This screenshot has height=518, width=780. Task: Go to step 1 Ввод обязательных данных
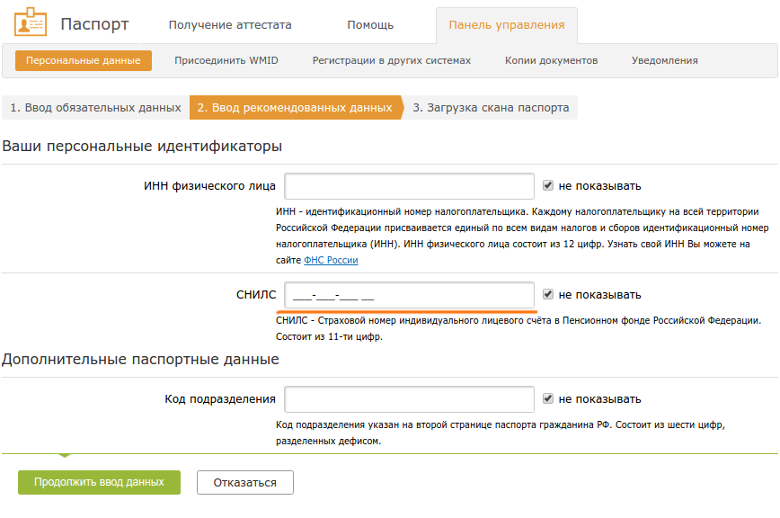tap(95, 108)
